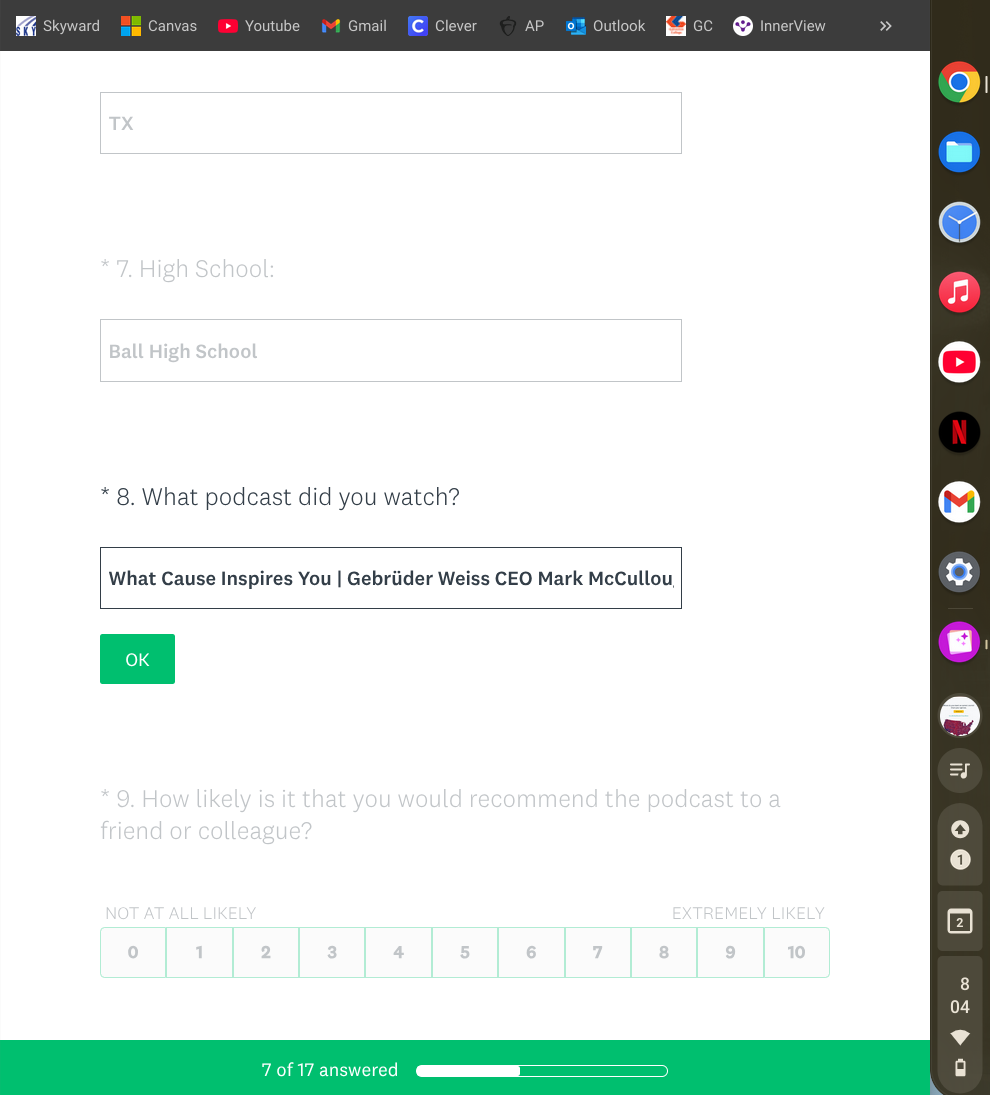Image resolution: width=990 pixels, height=1095 pixels.
Task: Click the green OK button
Action: (x=137, y=659)
